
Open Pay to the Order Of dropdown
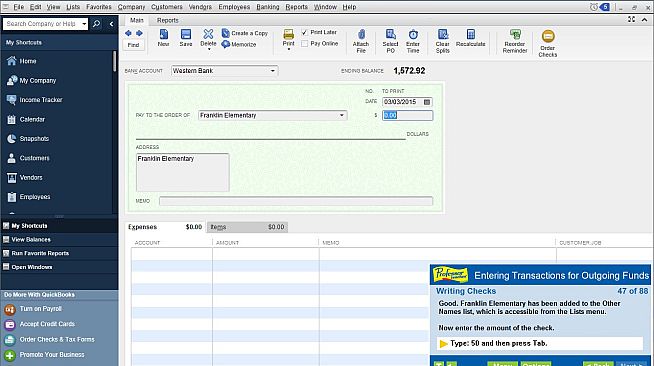click(342, 115)
